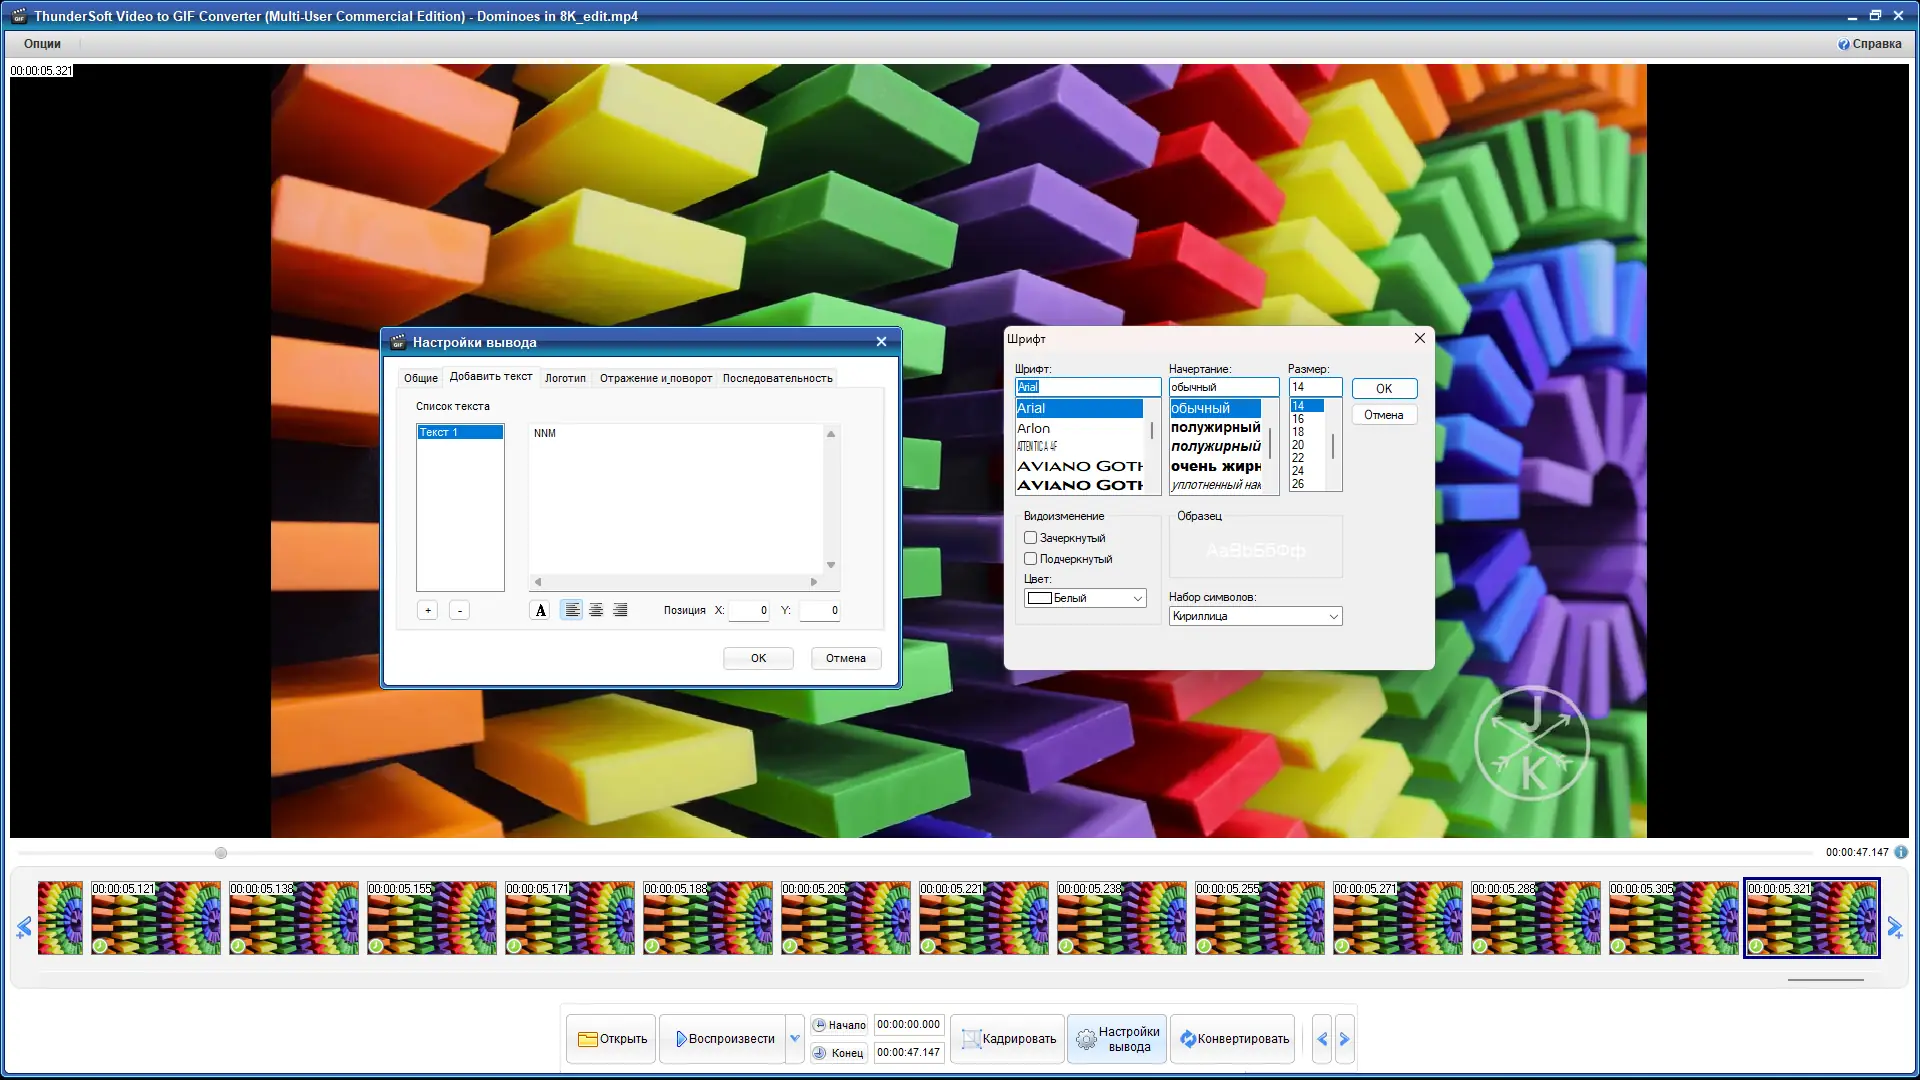Image resolution: width=1920 pixels, height=1080 pixels.
Task: Select the frame thumbnail at 00:00:05.188
Action: (707, 918)
